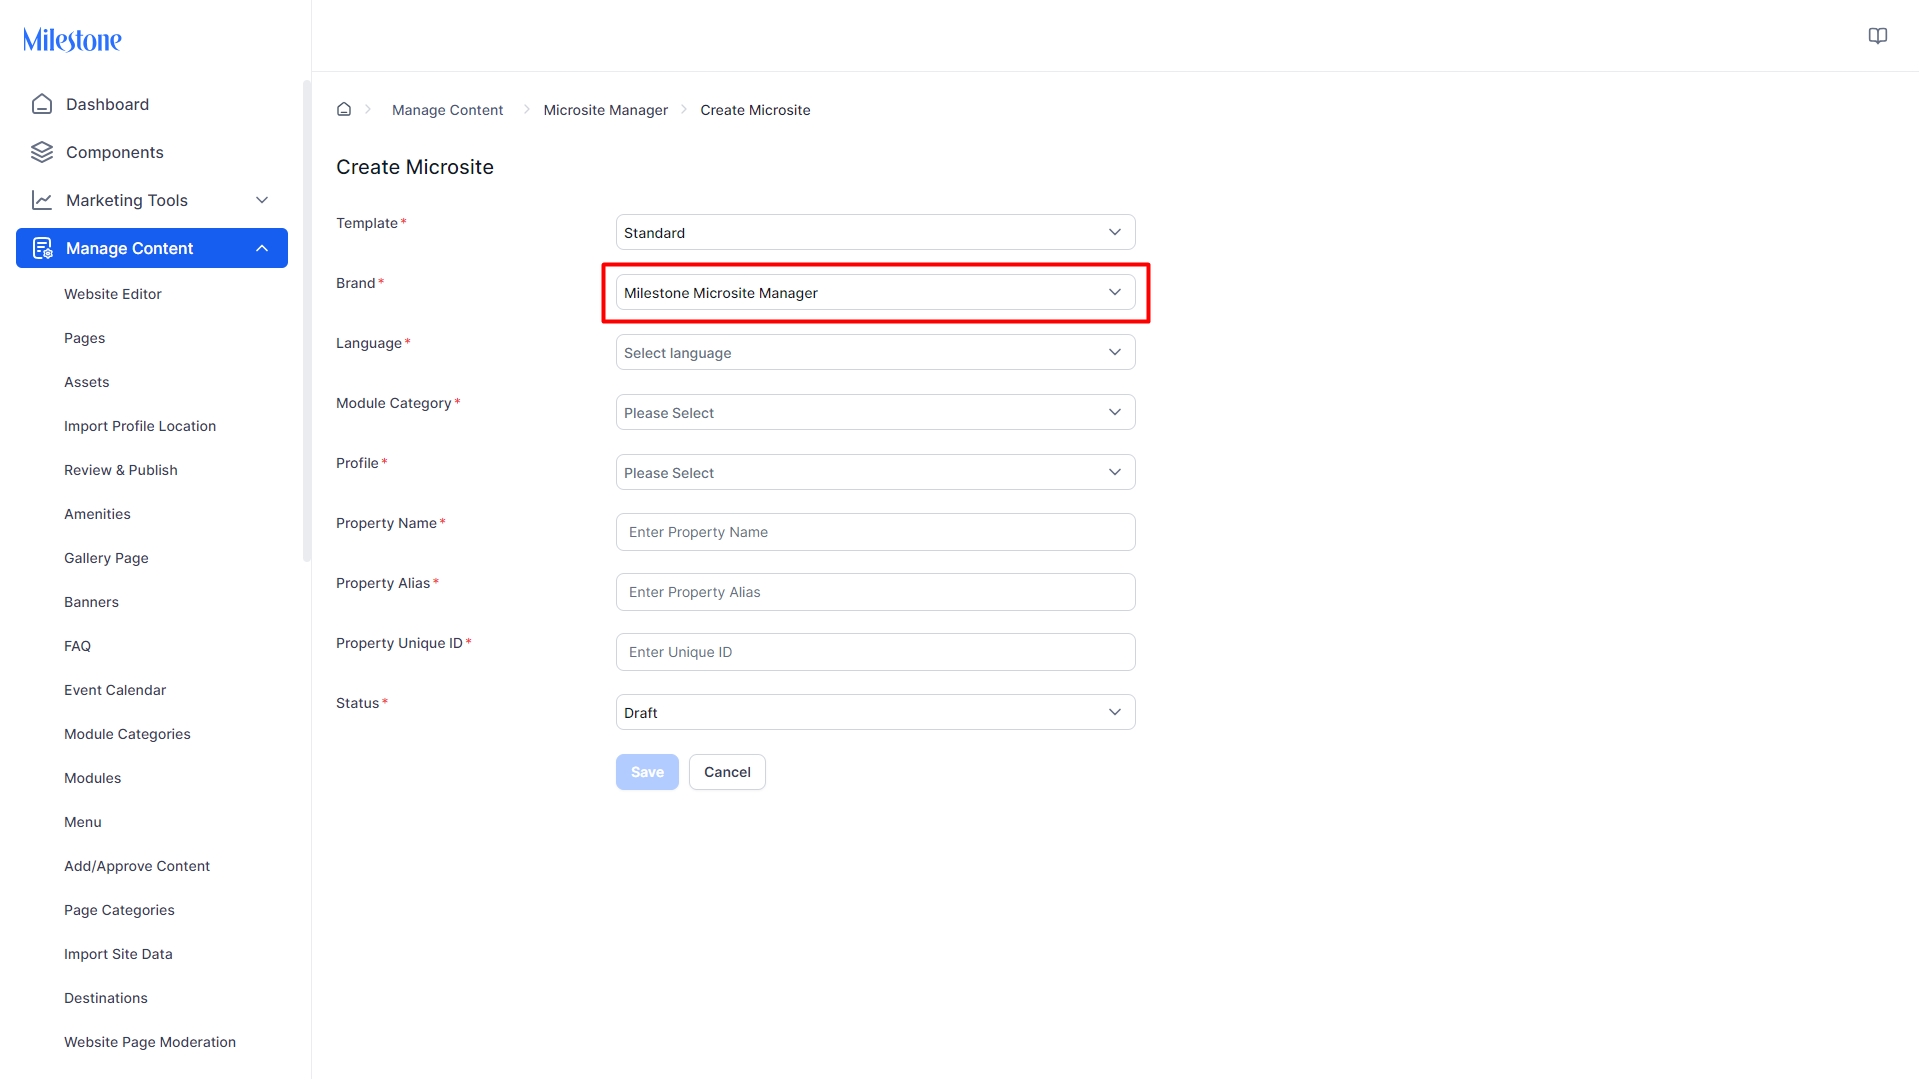Click the Template field label
The height and width of the screenshot is (1079, 1919).
click(x=367, y=223)
